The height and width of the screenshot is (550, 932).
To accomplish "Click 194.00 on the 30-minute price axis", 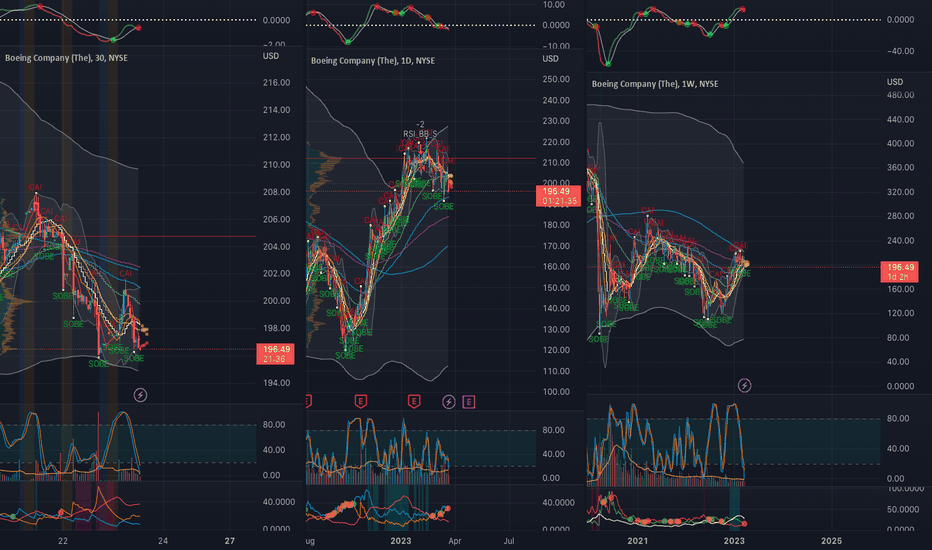I will (276, 383).
